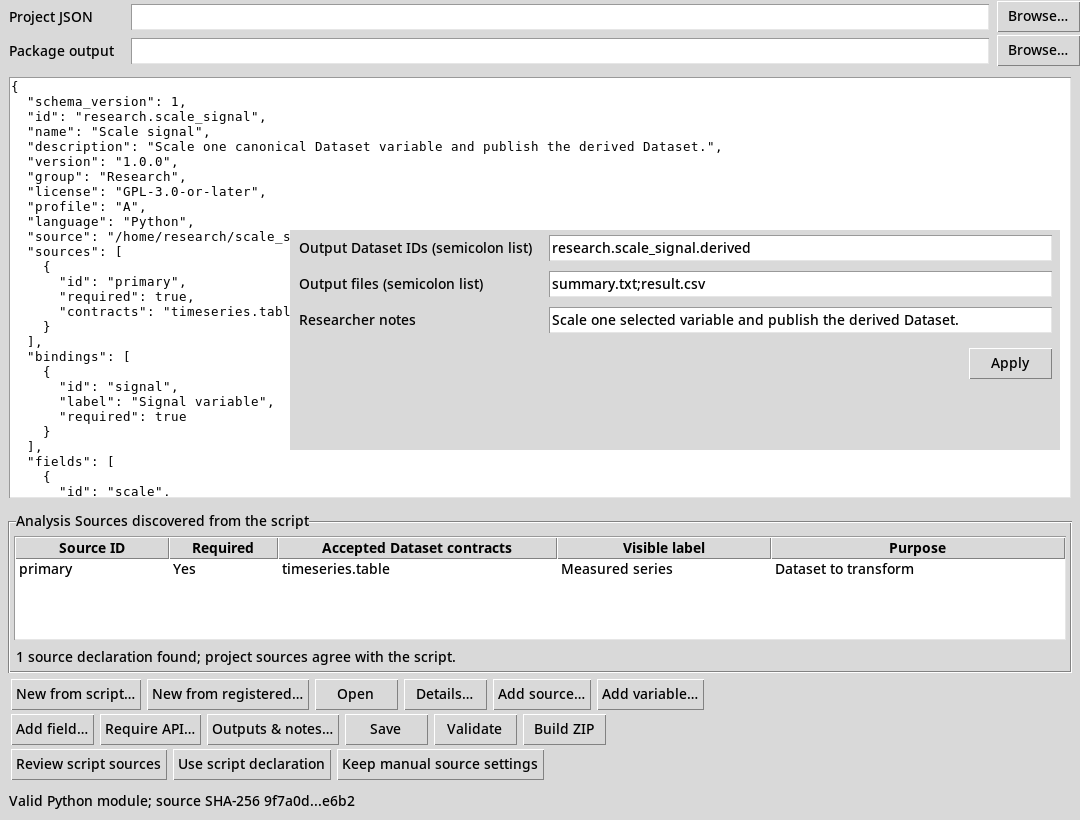Viewport: 1080px width, 820px height.
Task: Open an existing project
Action: [355, 695]
